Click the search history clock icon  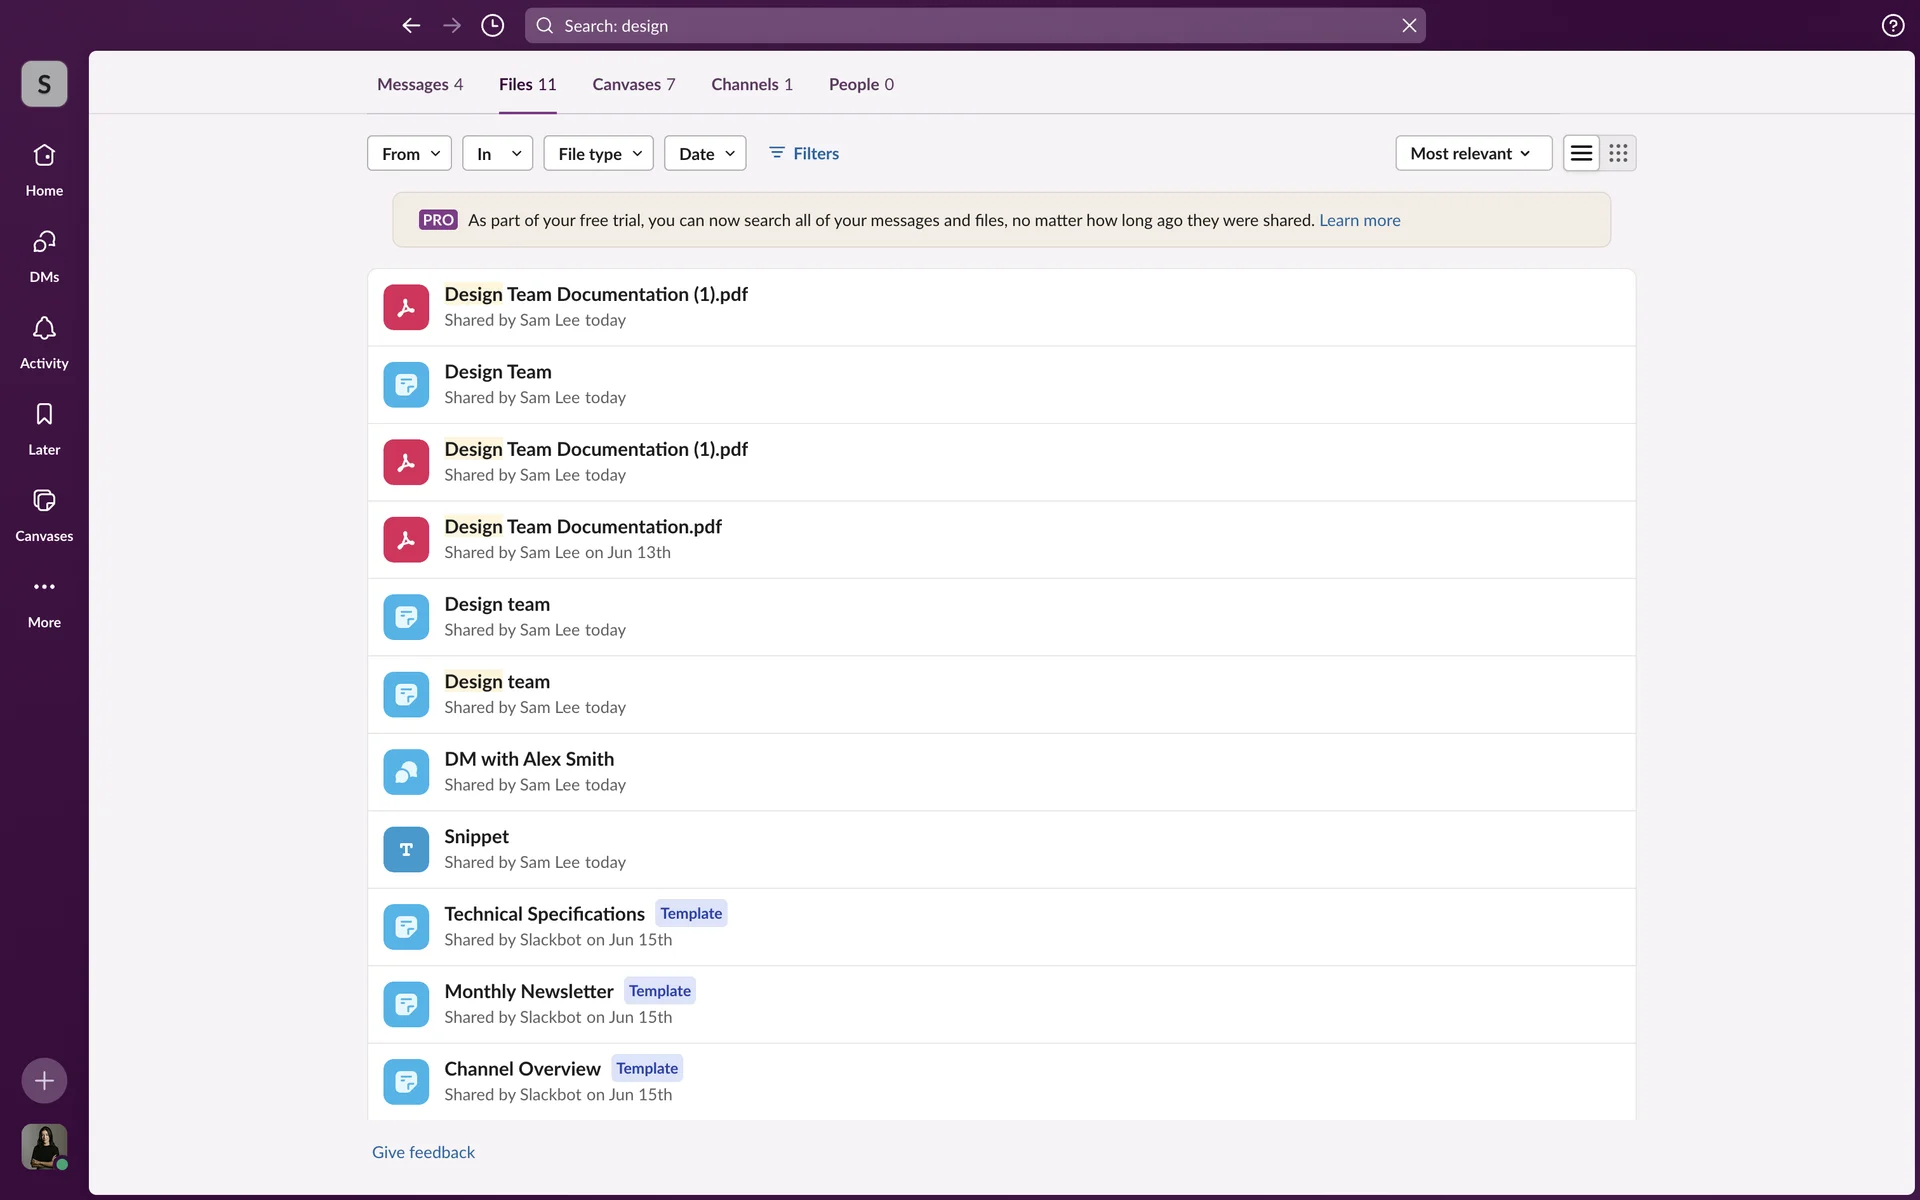(x=492, y=26)
